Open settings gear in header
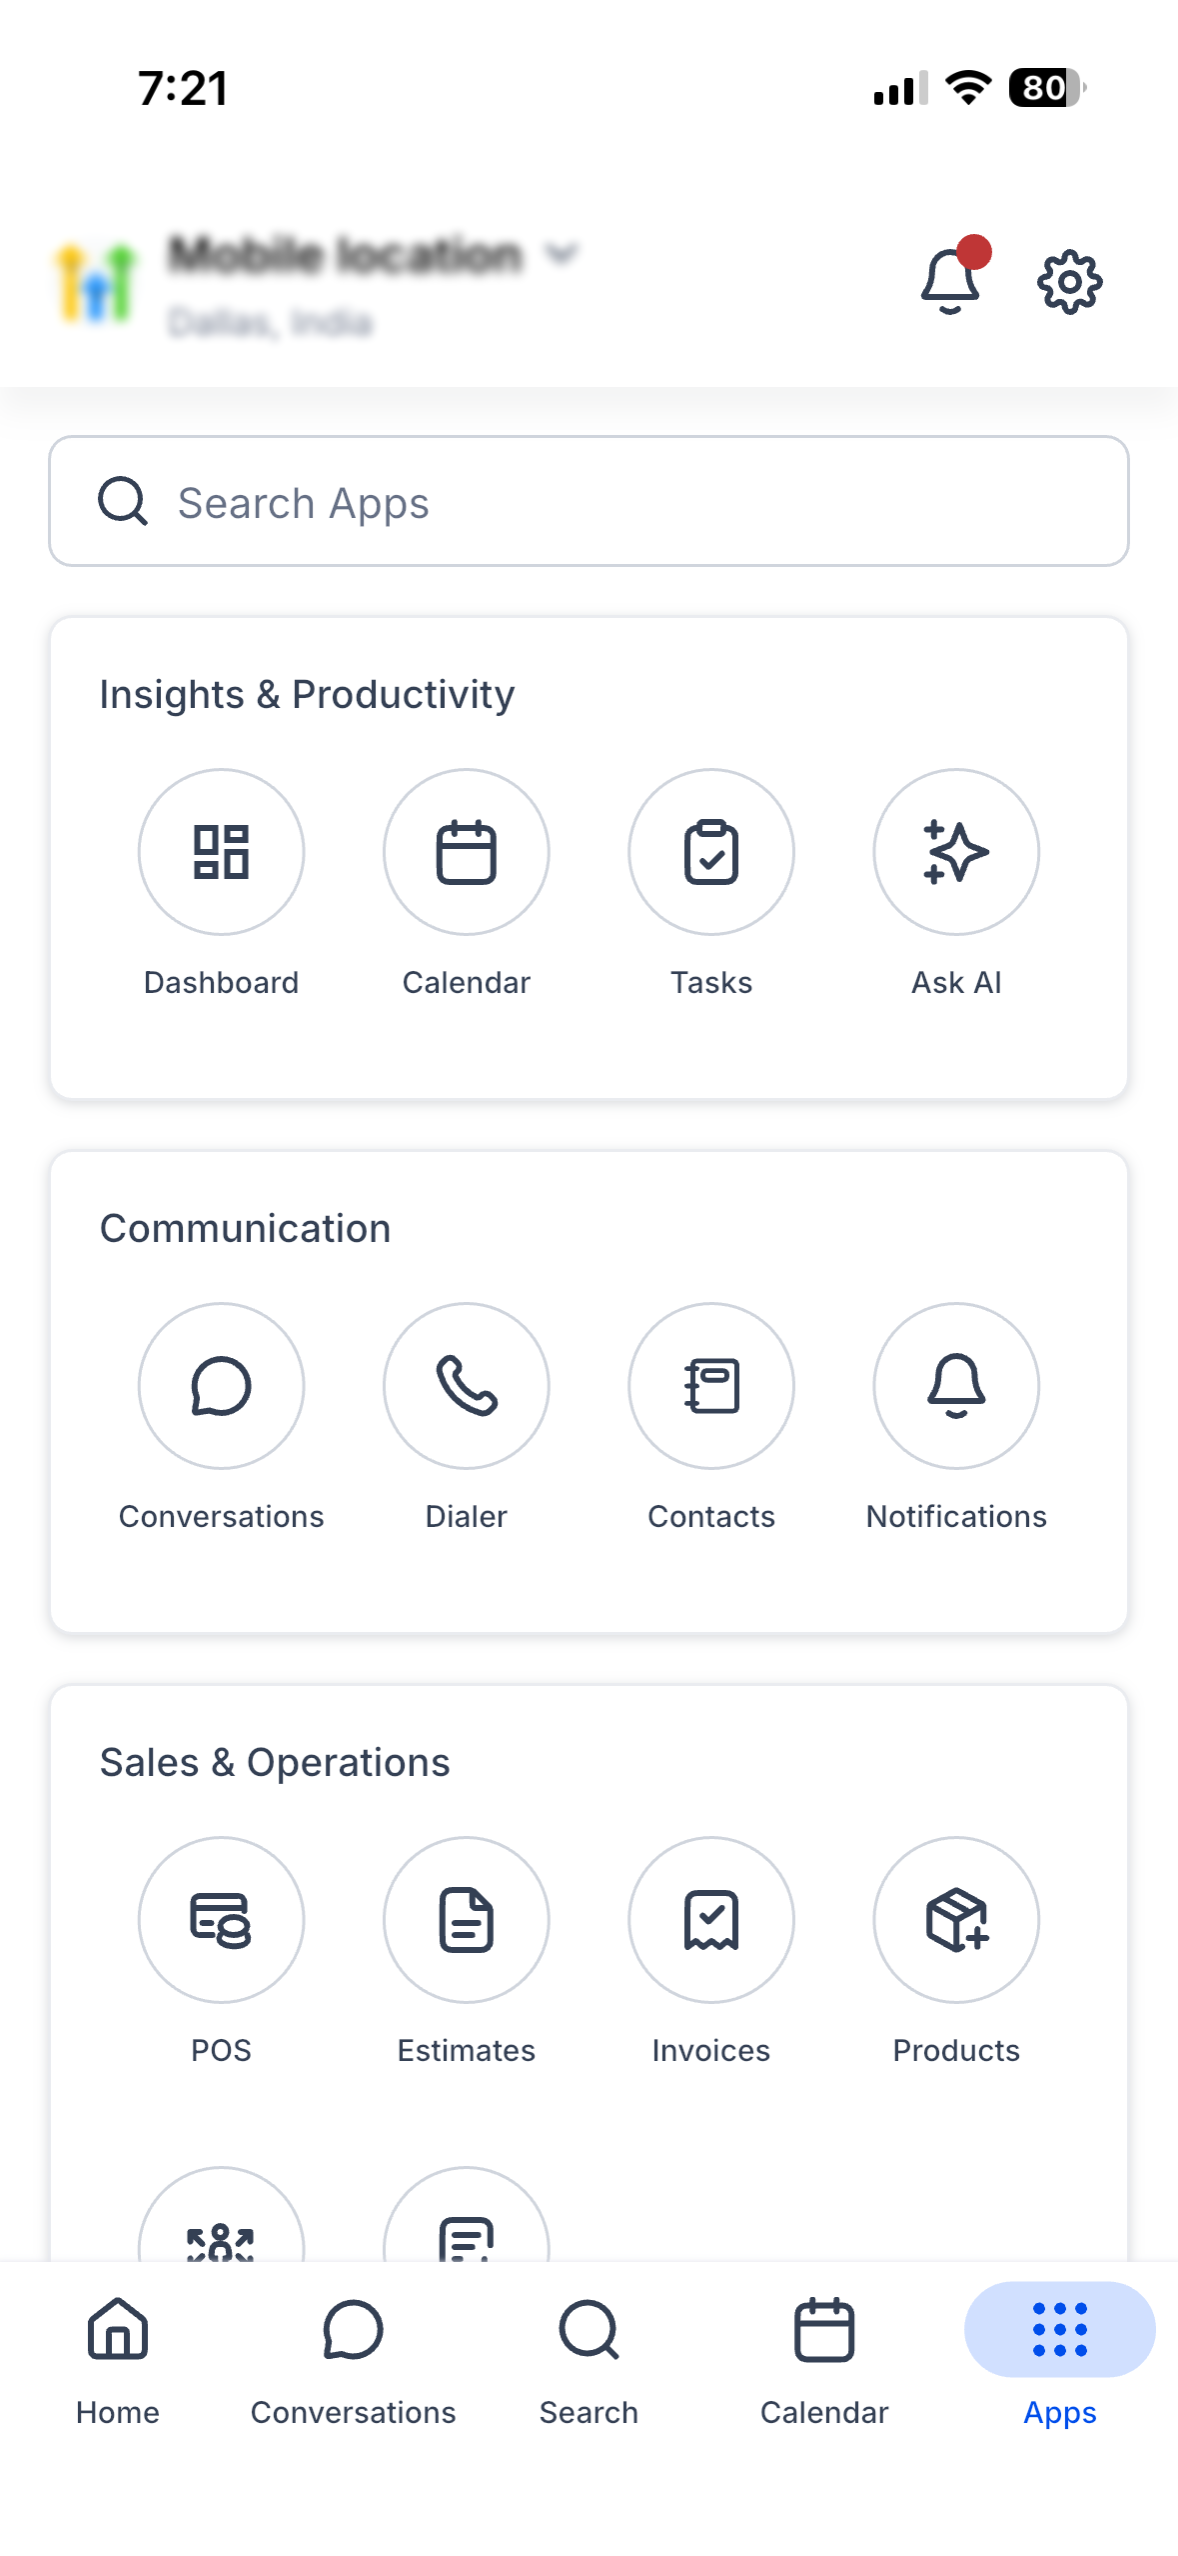 [x=1069, y=282]
